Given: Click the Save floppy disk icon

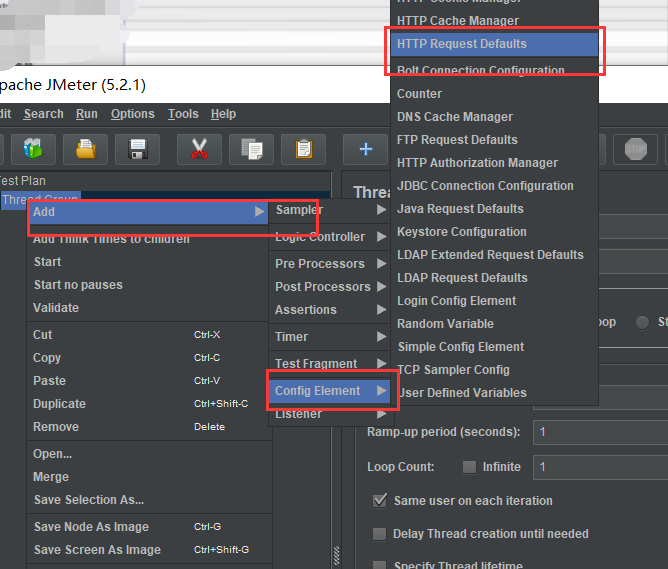Looking at the screenshot, I should (x=137, y=149).
